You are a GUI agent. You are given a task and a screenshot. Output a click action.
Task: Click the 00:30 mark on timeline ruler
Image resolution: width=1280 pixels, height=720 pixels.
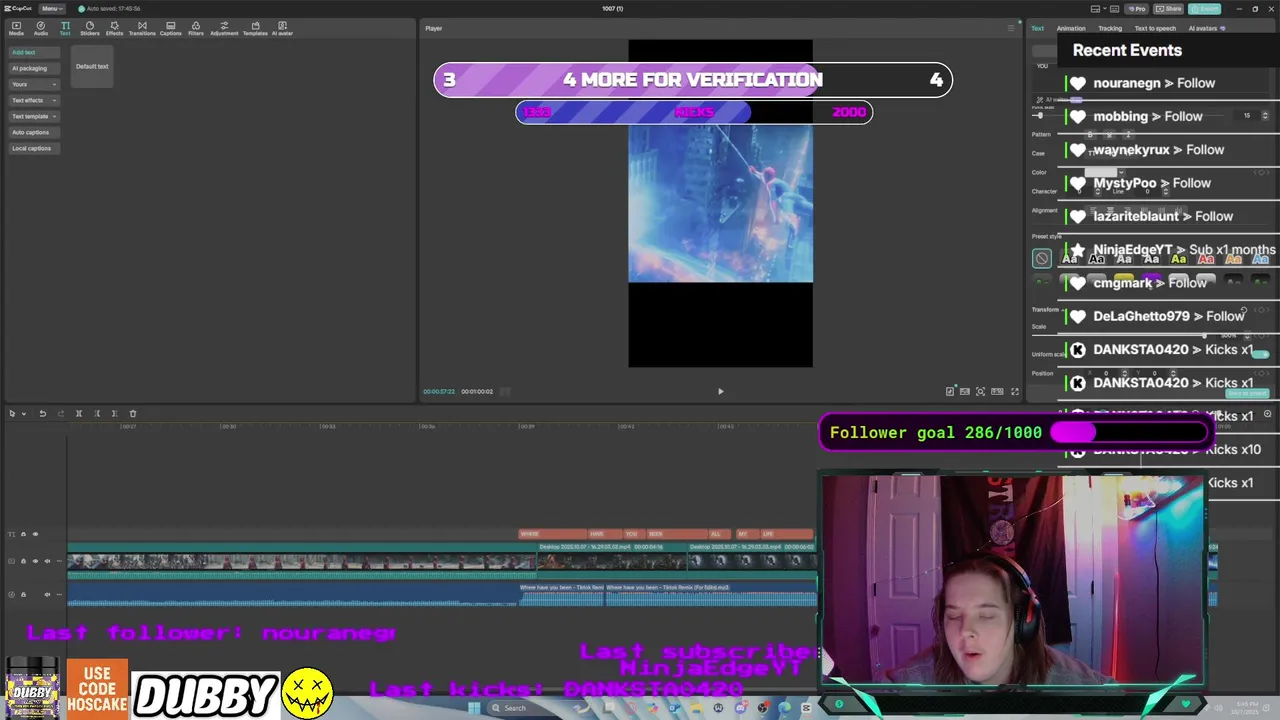click(x=228, y=427)
